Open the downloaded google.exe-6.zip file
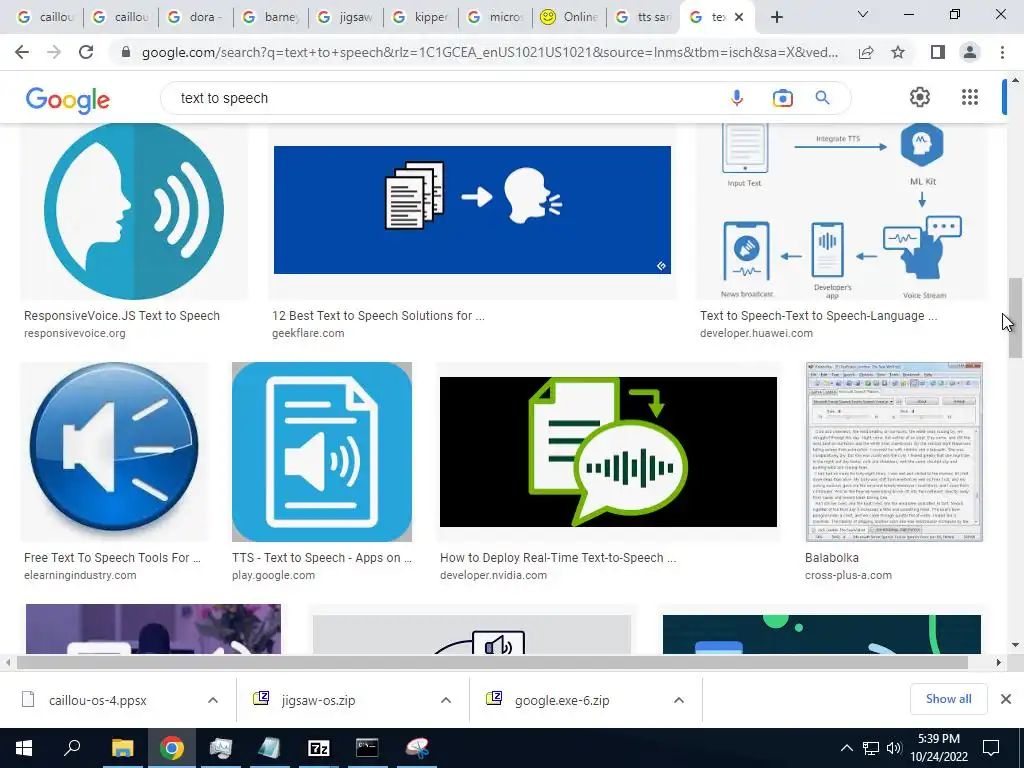 coord(562,700)
